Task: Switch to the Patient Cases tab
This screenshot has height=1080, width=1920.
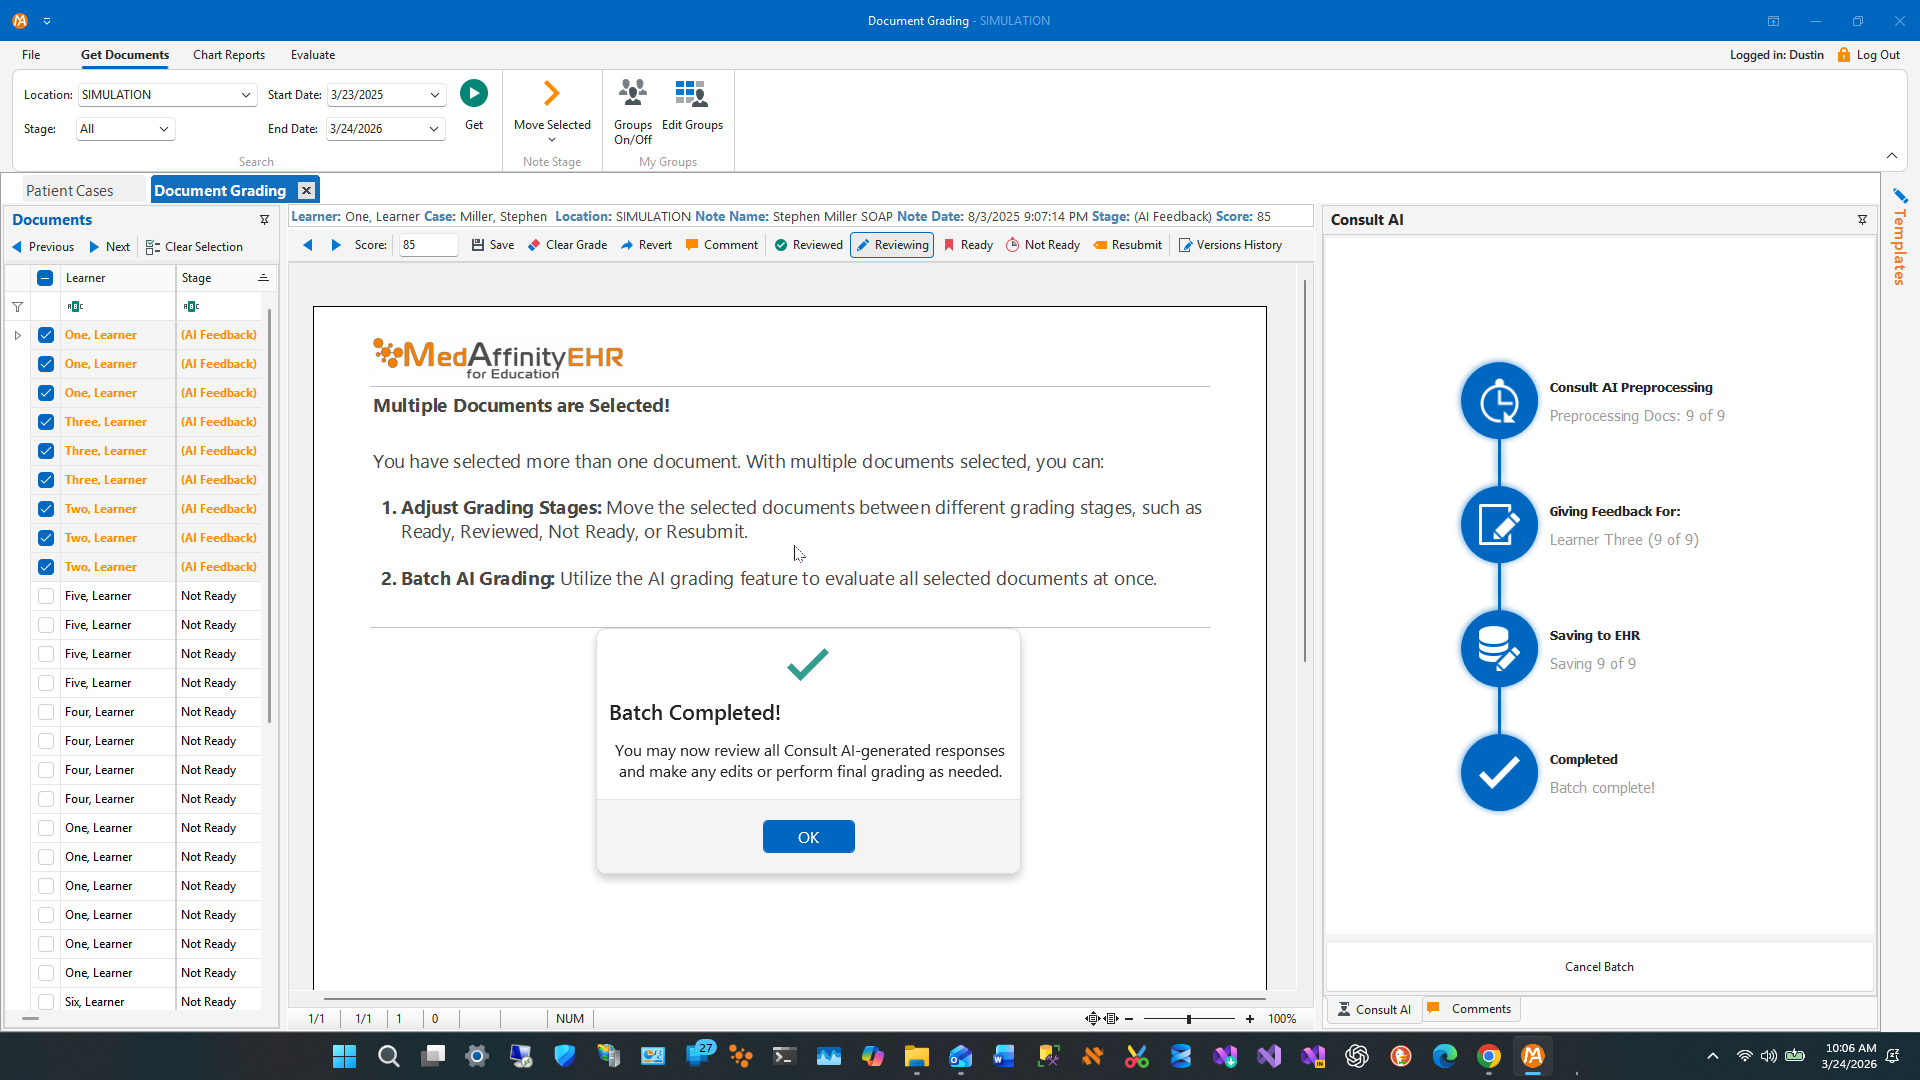Action: tap(70, 190)
